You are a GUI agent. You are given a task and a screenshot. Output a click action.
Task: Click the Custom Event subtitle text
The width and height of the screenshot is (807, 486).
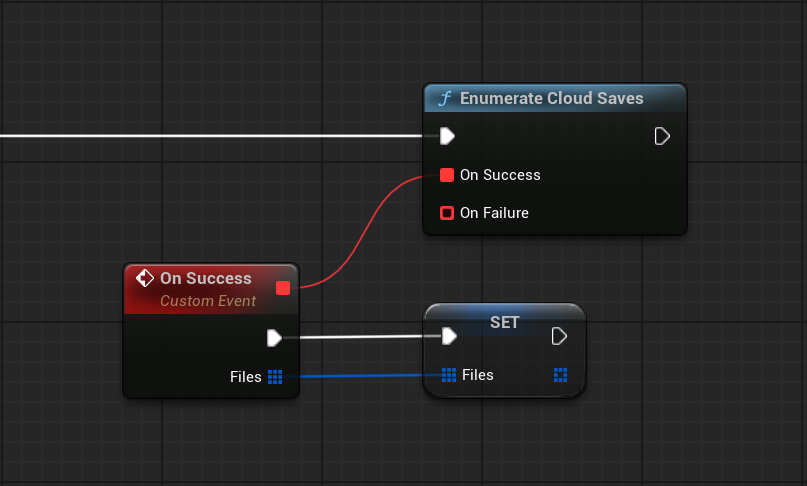tap(208, 301)
